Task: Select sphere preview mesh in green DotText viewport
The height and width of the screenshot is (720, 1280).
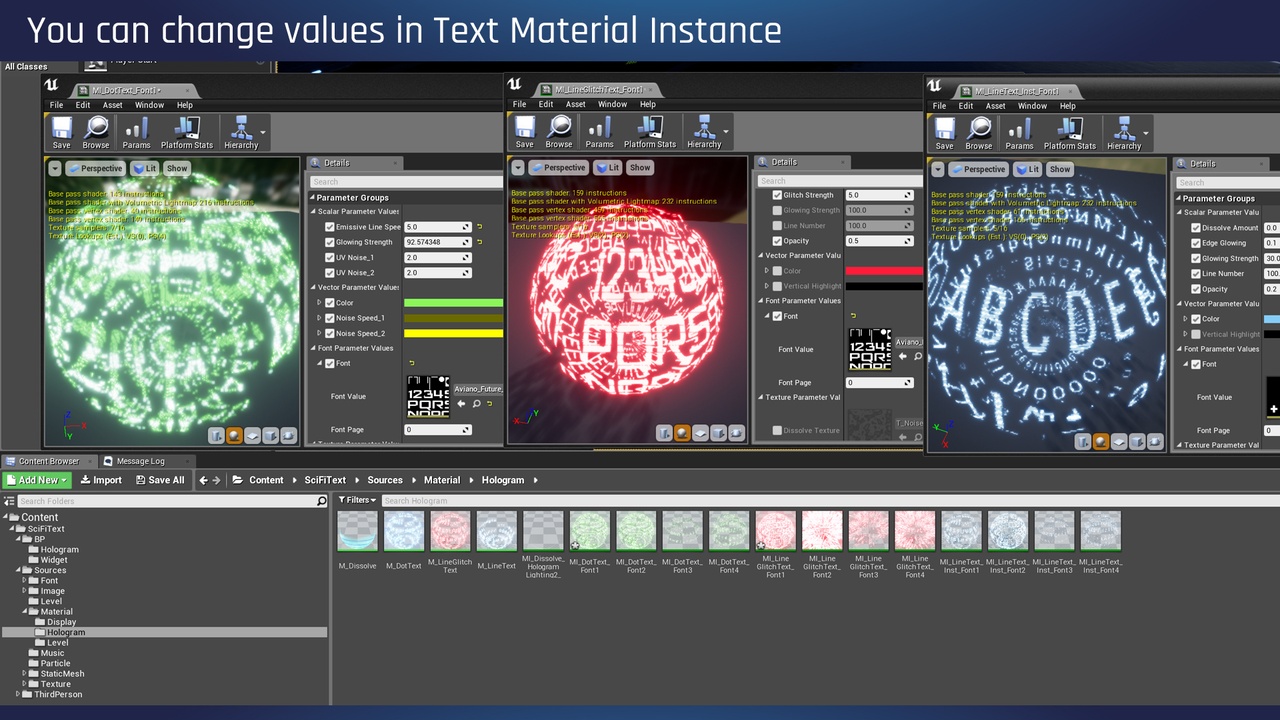Action: [234, 435]
